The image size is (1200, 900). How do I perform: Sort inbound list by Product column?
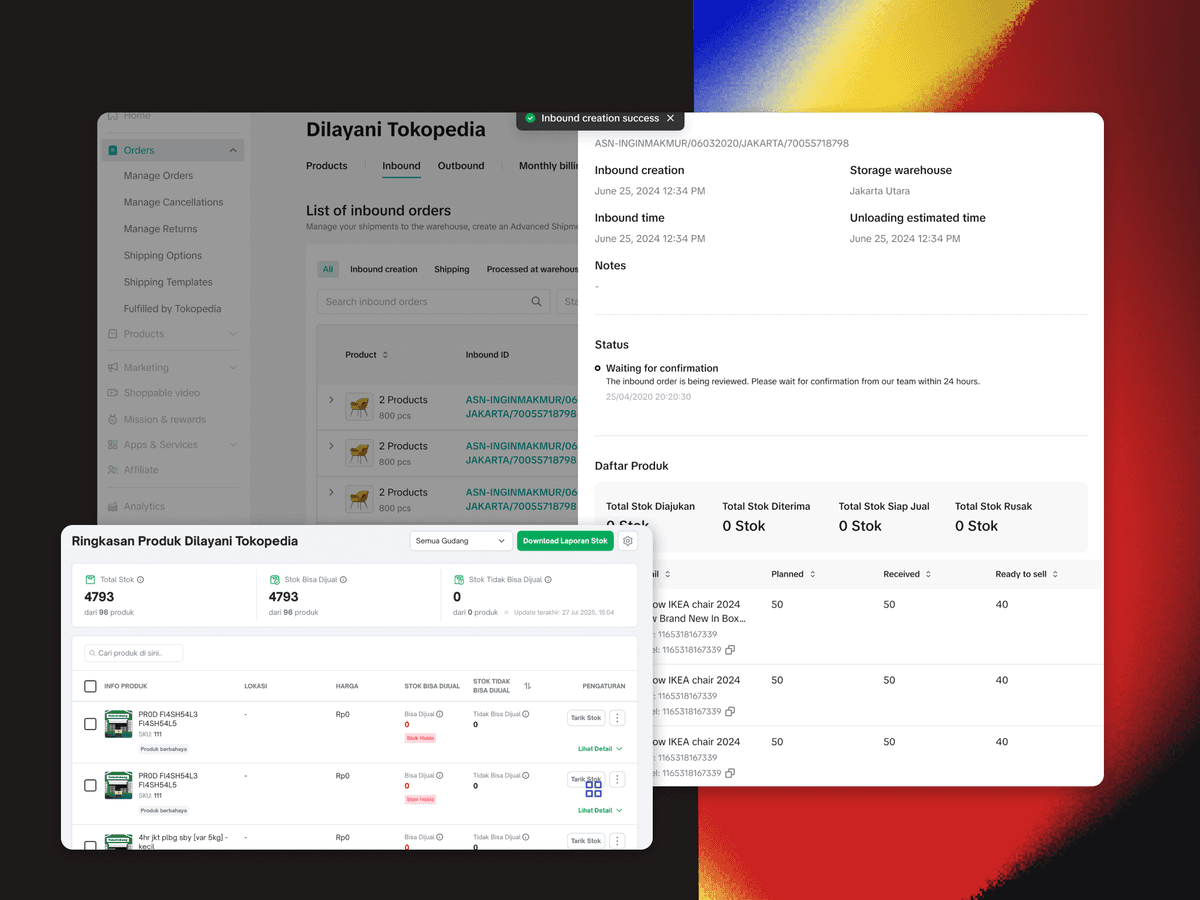click(x=385, y=355)
